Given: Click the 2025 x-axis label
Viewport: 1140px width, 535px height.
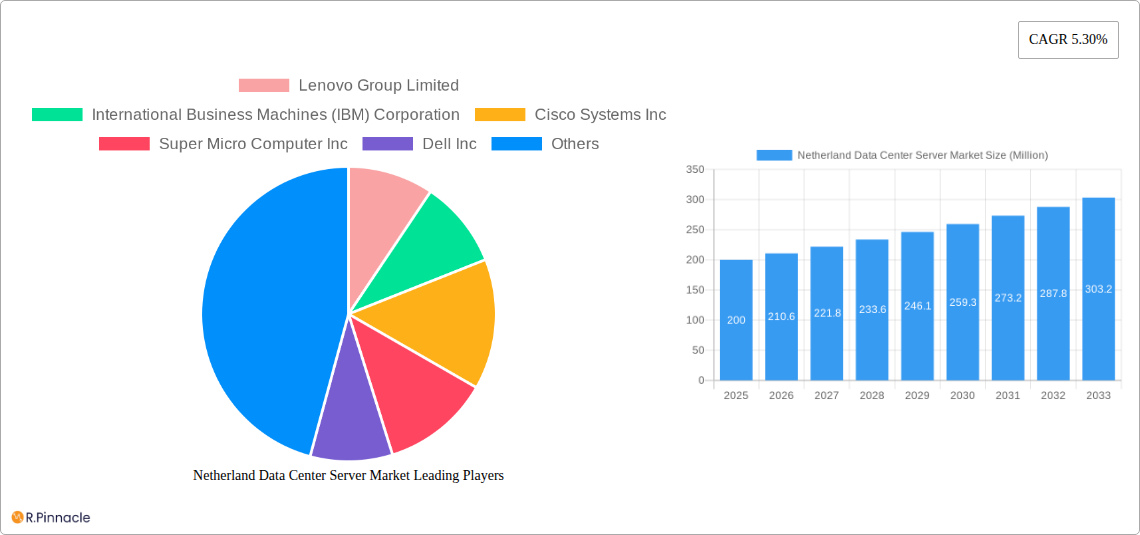Looking at the screenshot, I should [x=736, y=395].
